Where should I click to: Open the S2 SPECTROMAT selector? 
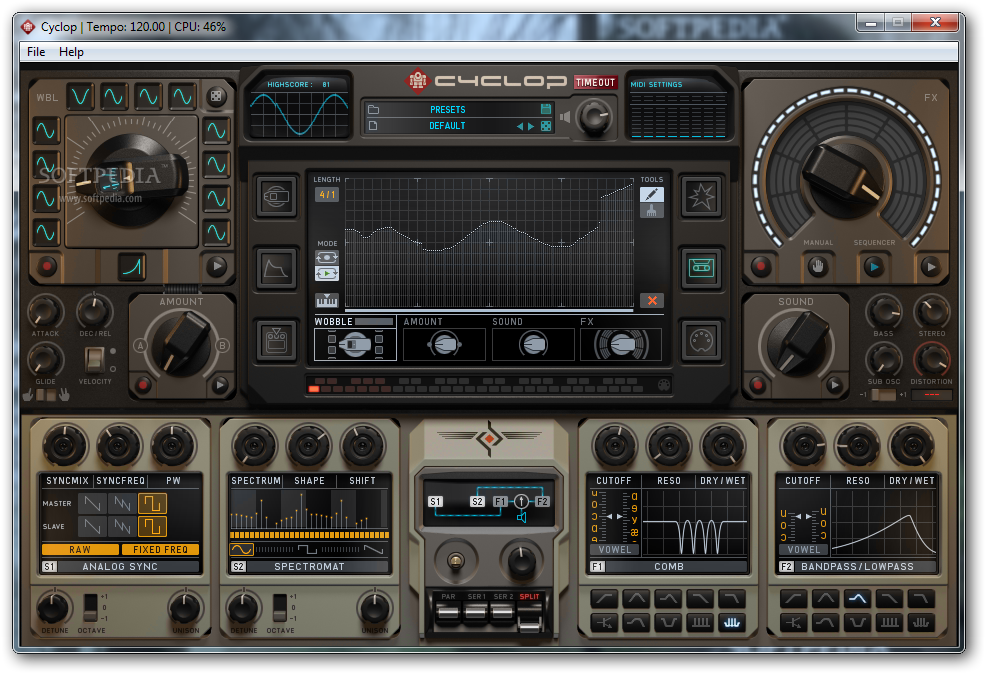(x=309, y=566)
